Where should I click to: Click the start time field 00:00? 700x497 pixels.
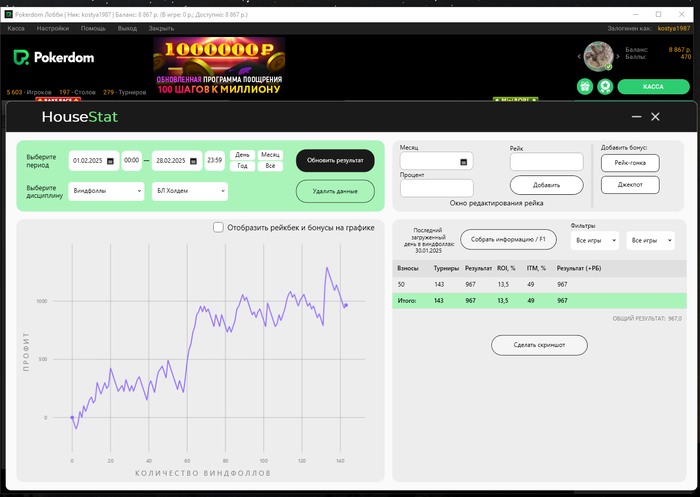131,161
